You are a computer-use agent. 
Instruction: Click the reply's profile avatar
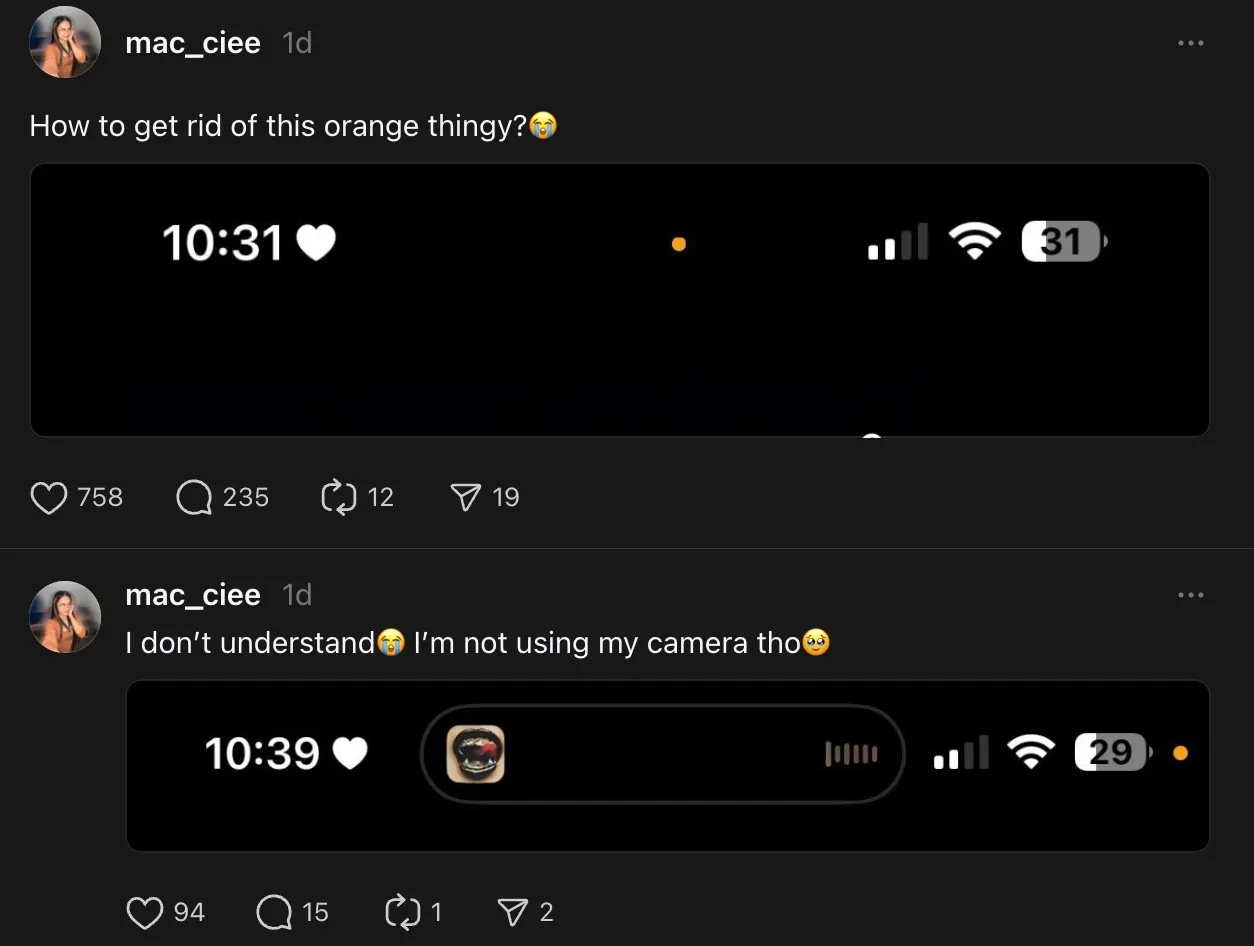pyautogui.click(x=65, y=617)
